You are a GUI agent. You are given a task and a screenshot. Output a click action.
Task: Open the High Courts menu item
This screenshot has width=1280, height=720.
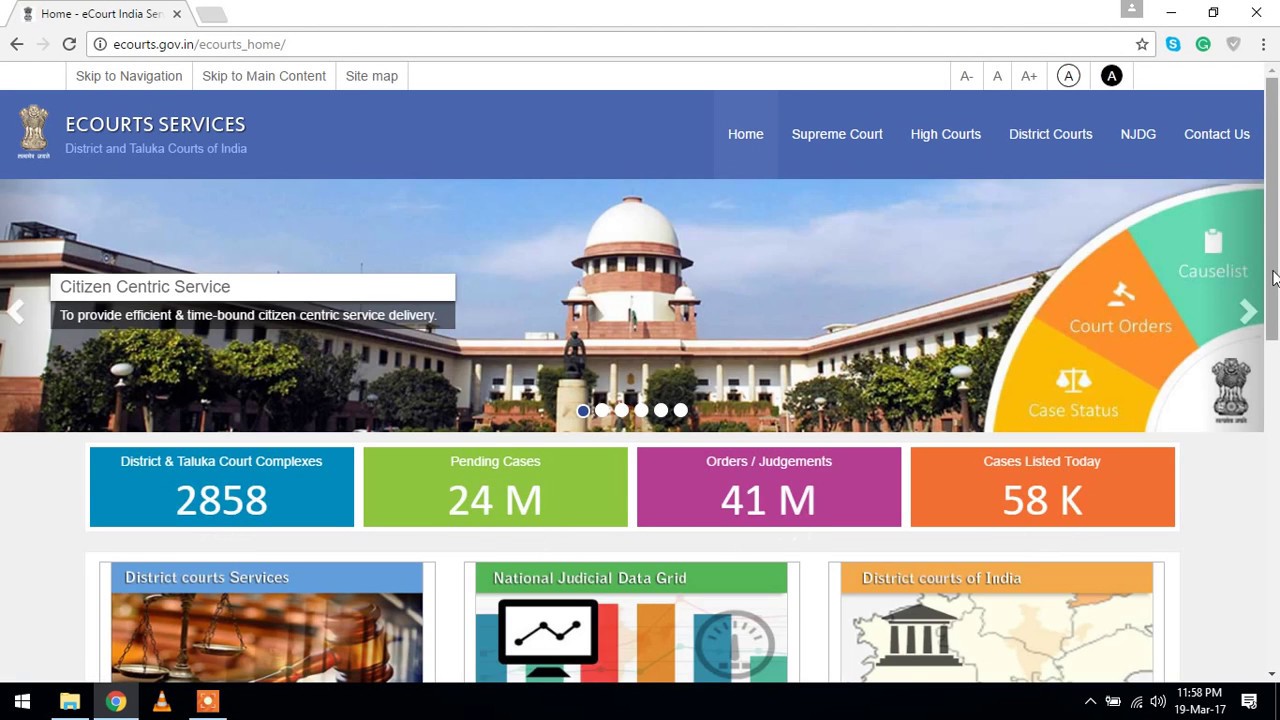[x=945, y=134]
